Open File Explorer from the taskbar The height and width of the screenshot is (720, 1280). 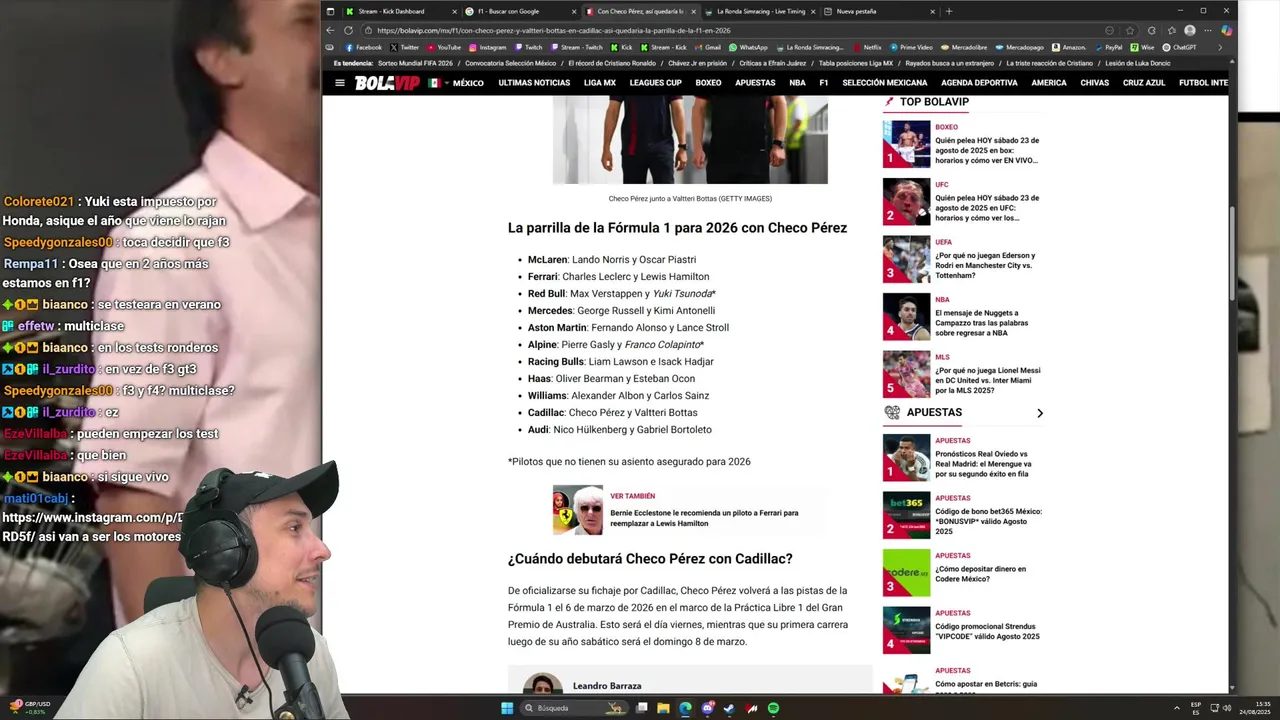tap(663, 708)
